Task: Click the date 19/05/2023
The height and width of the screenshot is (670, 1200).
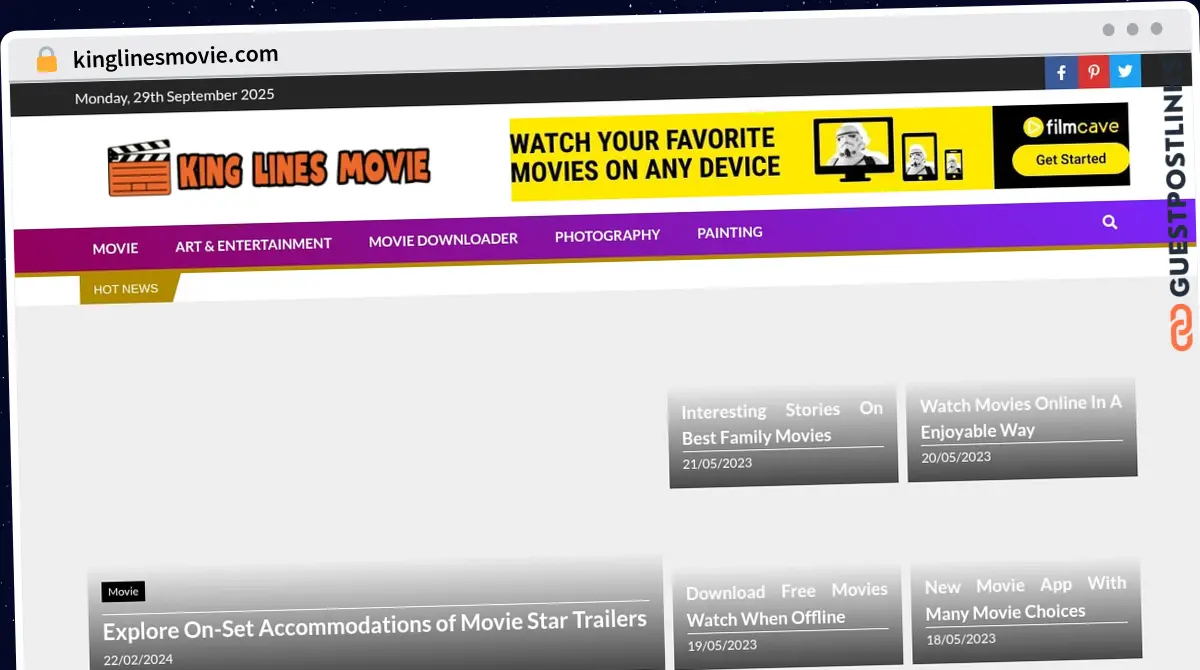Action: [x=722, y=645]
